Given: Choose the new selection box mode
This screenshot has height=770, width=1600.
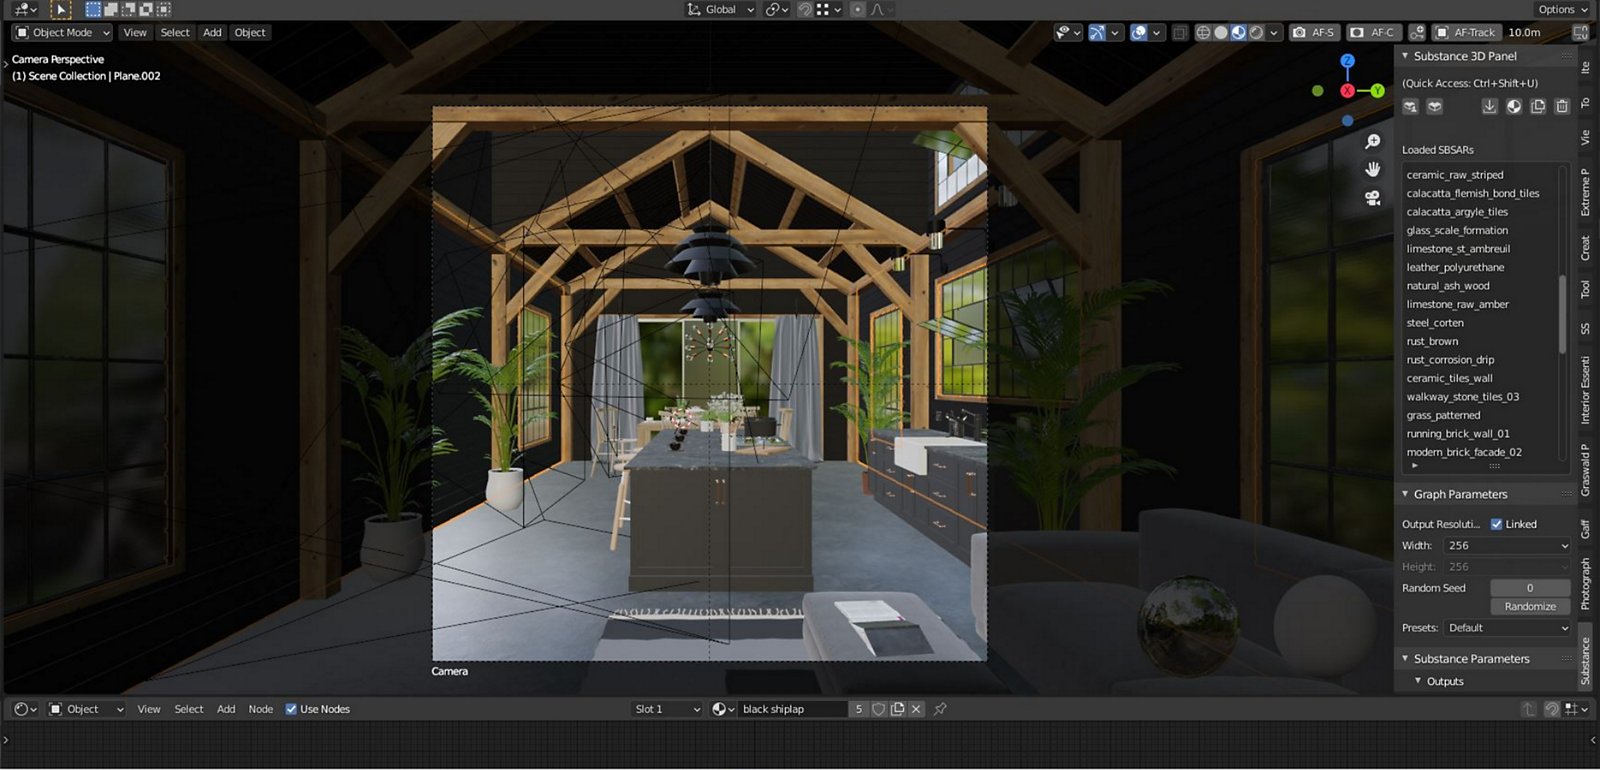Looking at the screenshot, I should click(x=93, y=9).
